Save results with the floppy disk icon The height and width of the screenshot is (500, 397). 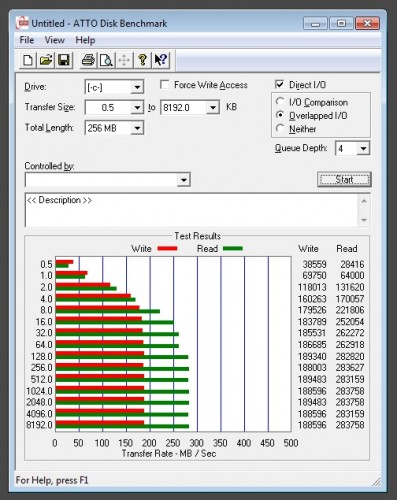pyautogui.click(x=64, y=60)
